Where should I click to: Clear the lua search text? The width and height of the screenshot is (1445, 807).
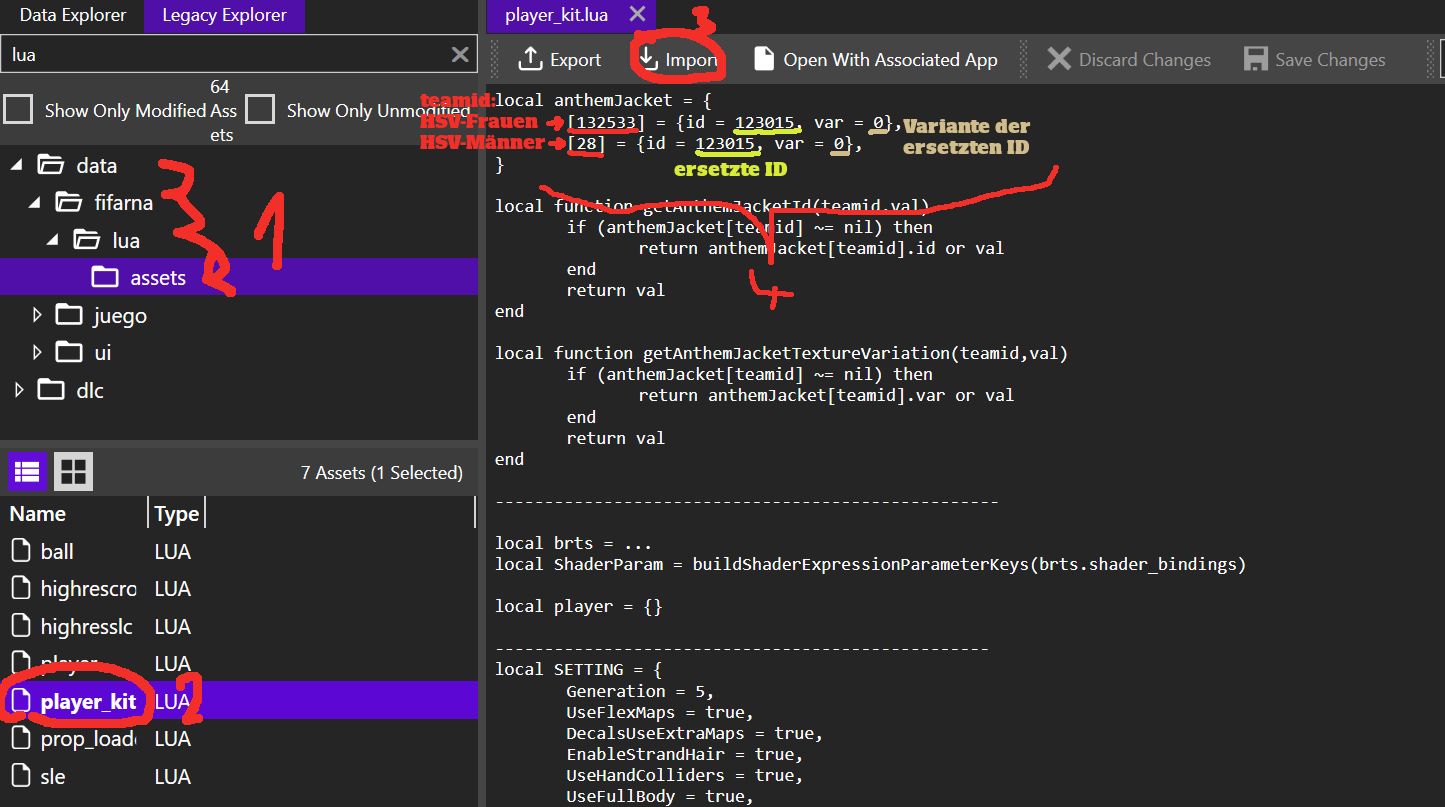tap(460, 55)
